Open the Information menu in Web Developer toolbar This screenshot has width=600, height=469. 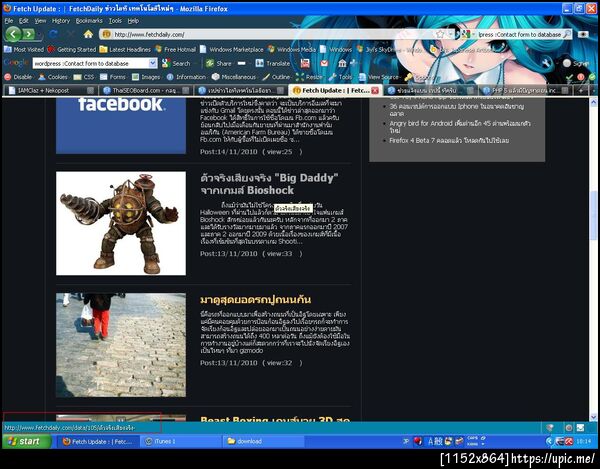click(186, 77)
